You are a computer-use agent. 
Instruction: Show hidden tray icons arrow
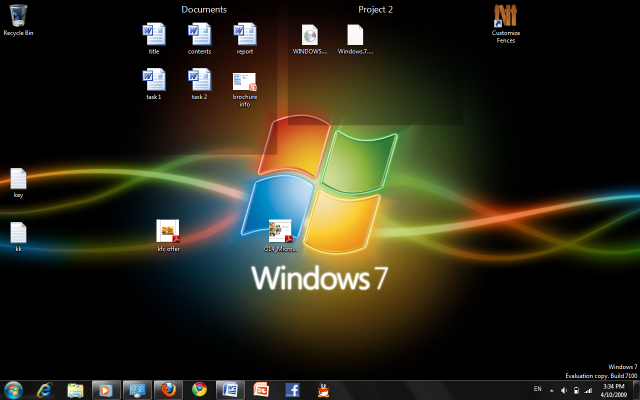coord(551,391)
